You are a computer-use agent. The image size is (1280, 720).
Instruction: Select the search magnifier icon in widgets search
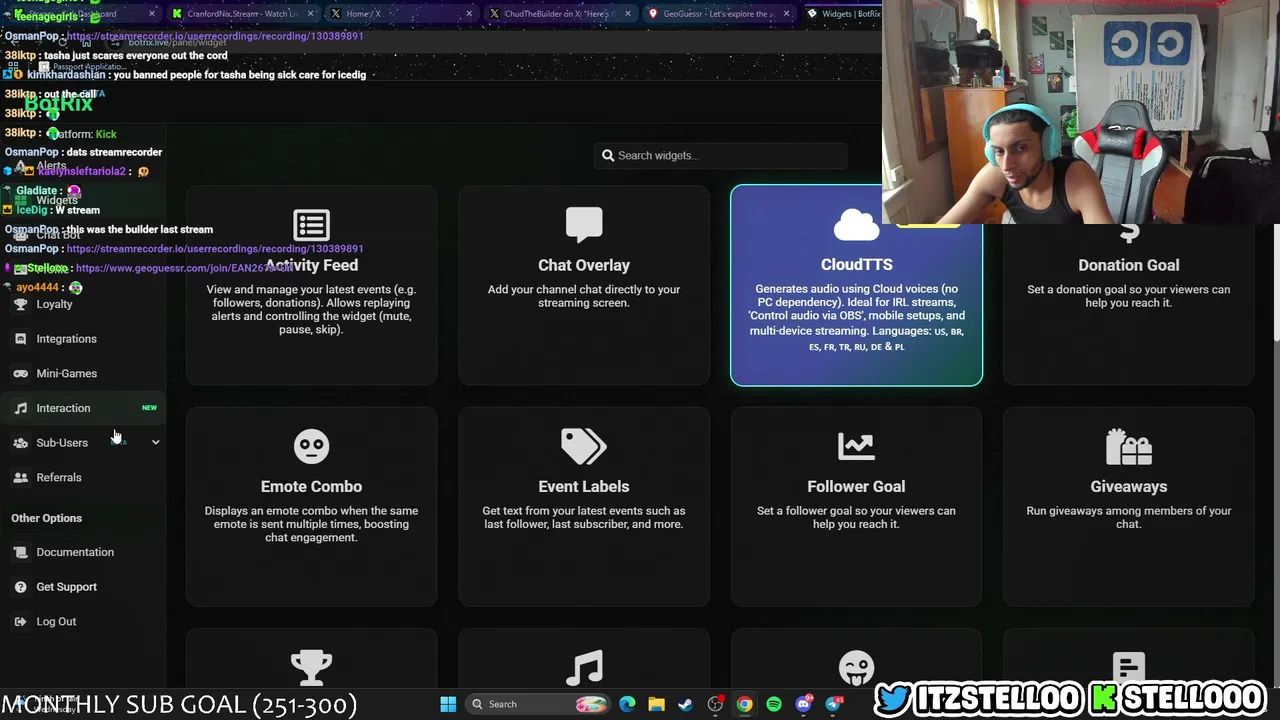tap(608, 155)
